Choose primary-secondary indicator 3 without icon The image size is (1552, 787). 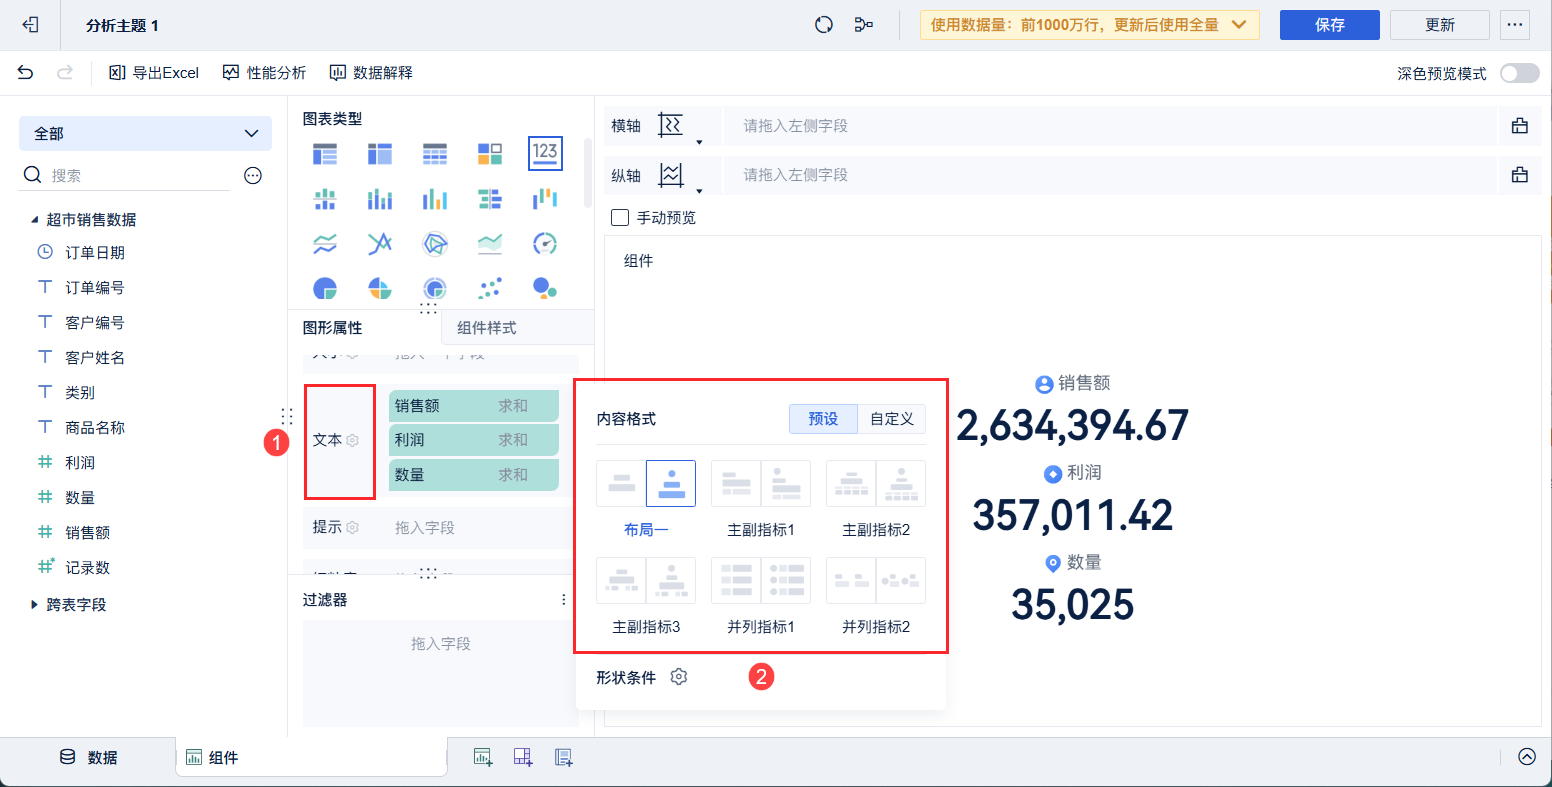point(621,581)
